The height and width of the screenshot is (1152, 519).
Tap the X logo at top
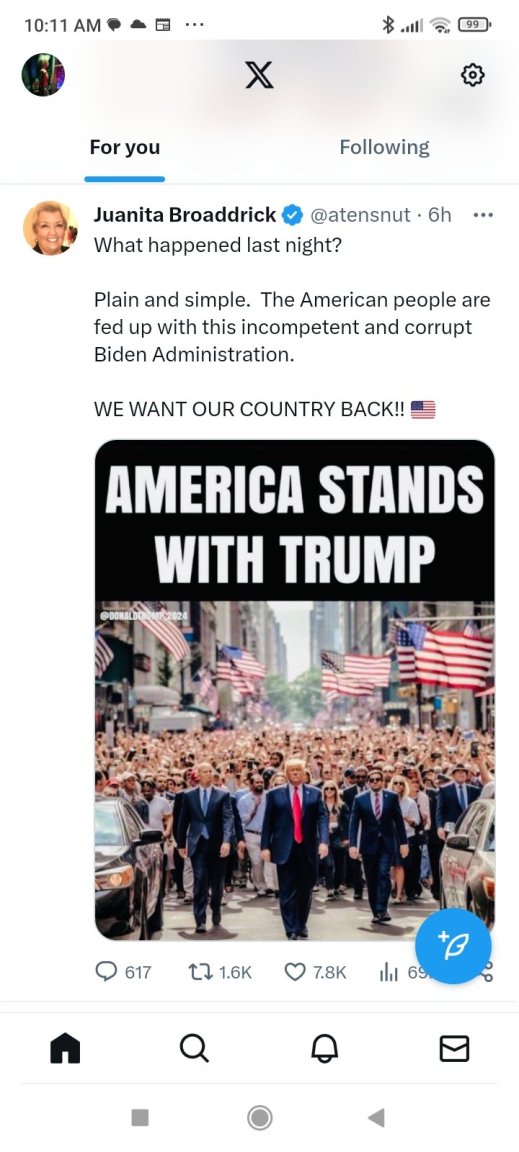pyautogui.click(x=259, y=75)
